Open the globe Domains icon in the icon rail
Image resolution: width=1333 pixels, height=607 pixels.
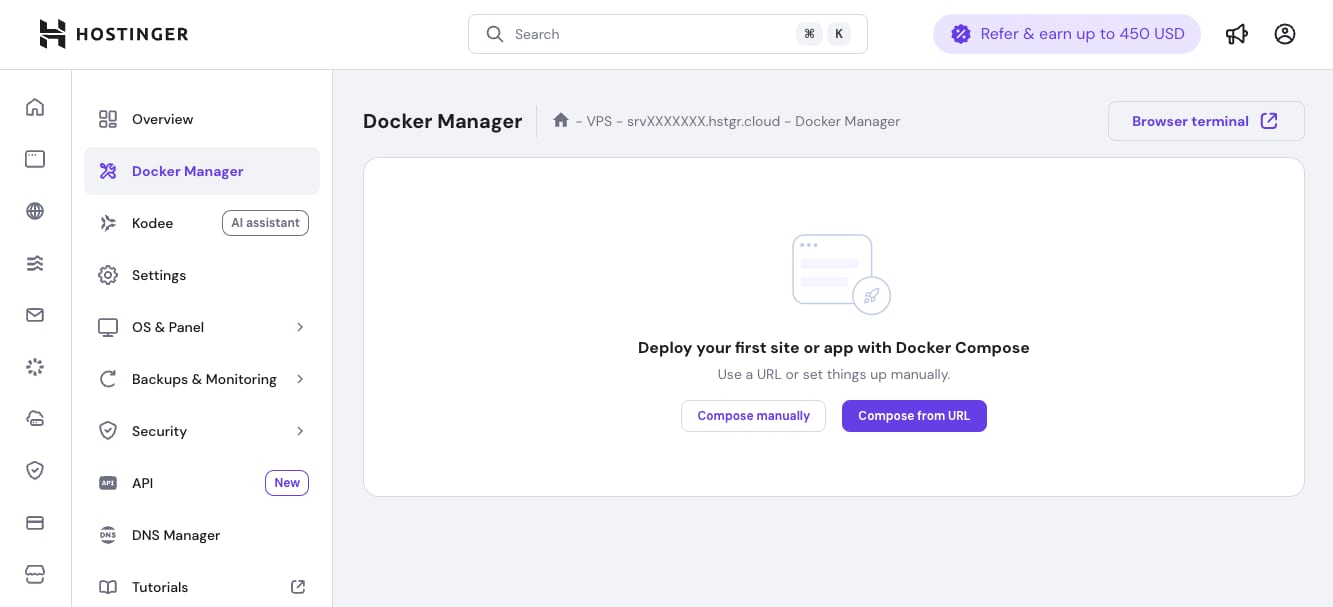tap(34, 211)
